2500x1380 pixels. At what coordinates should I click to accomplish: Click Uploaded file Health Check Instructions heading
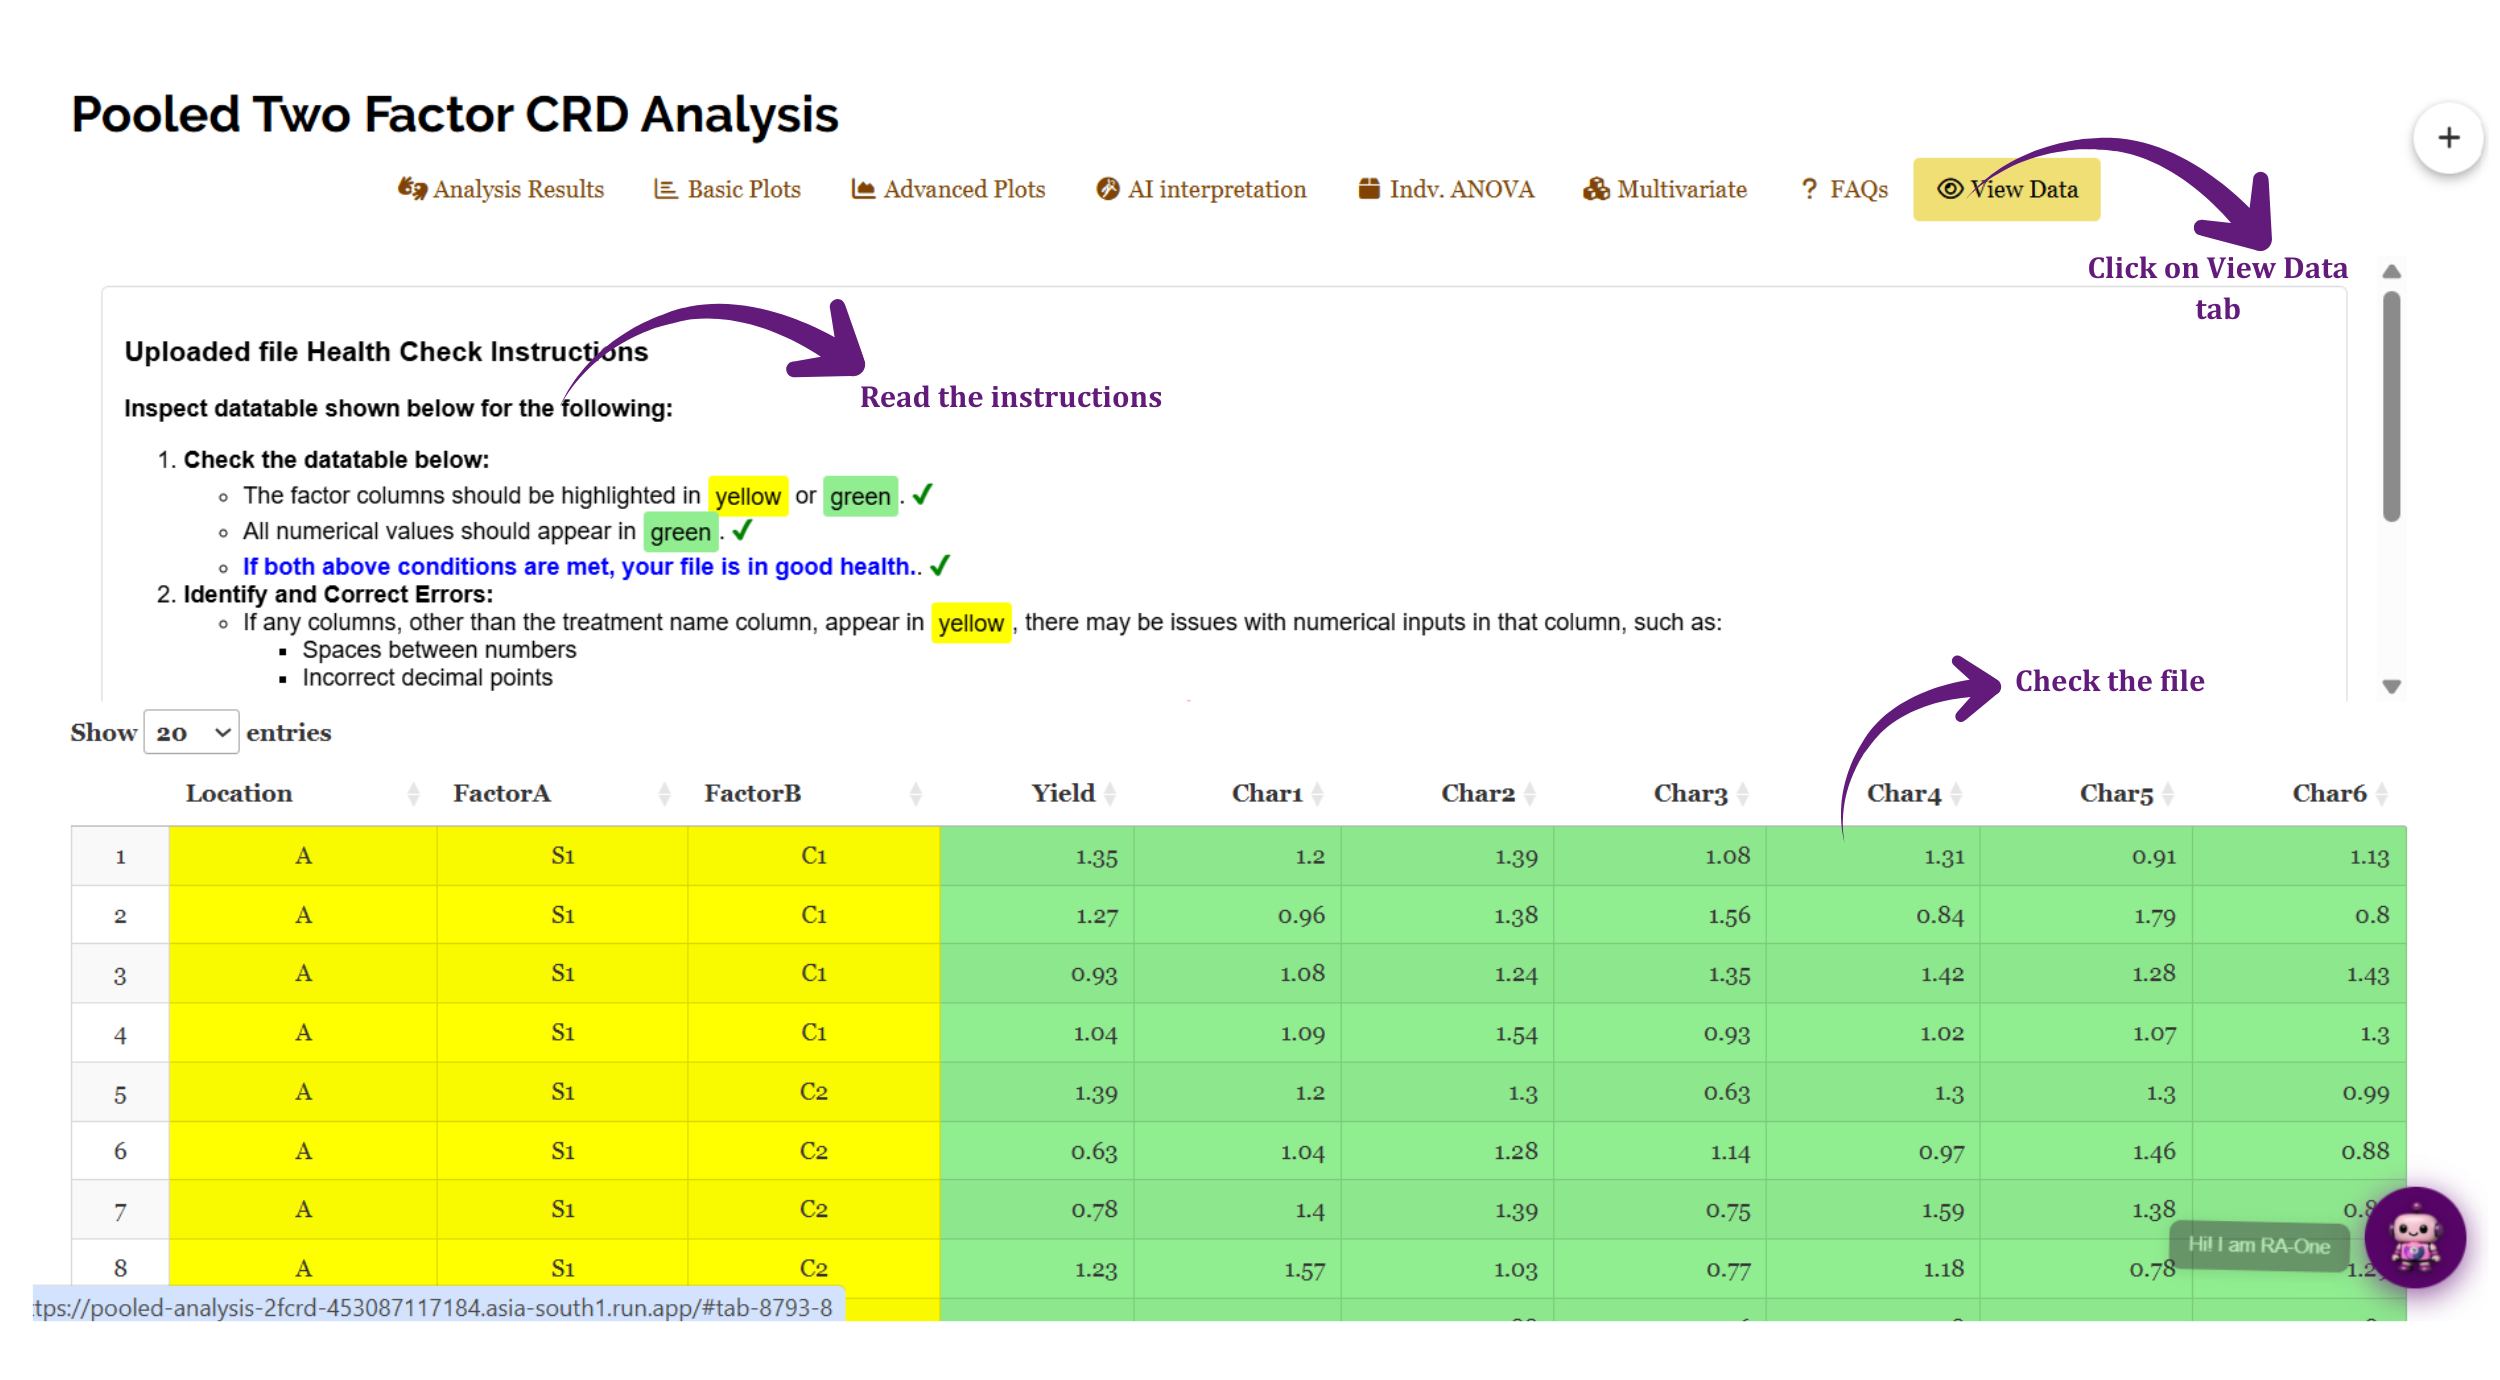[386, 352]
